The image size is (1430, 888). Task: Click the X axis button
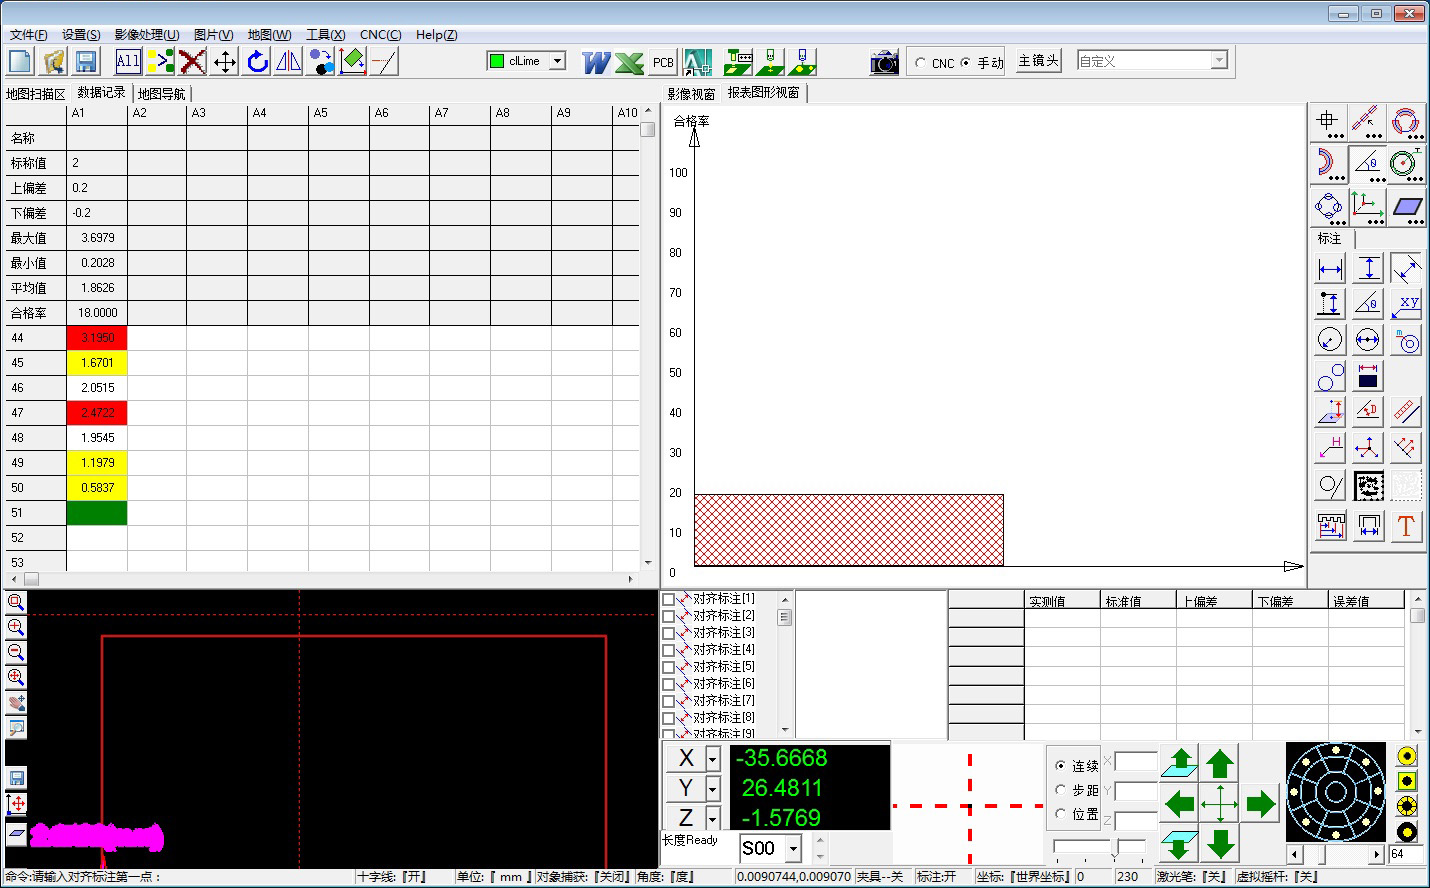click(x=685, y=759)
